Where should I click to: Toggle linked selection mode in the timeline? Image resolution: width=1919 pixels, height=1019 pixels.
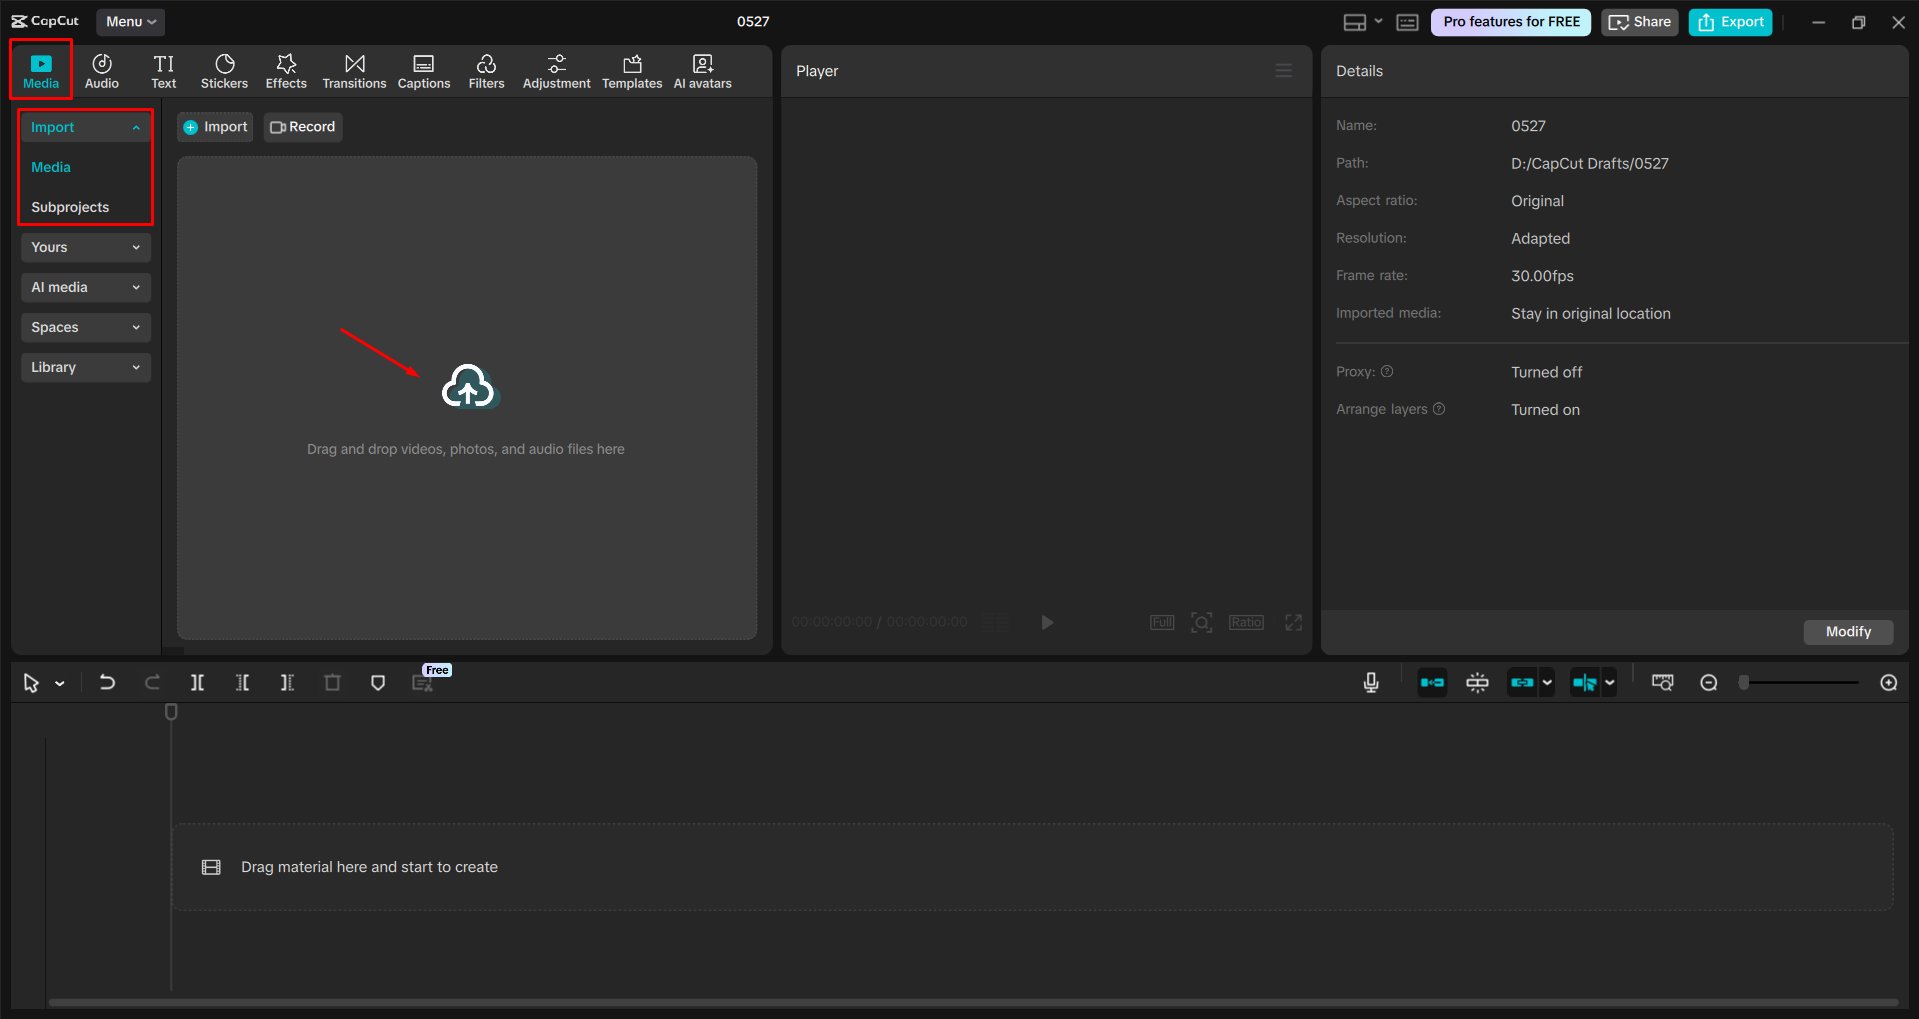click(x=1523, y=682)
